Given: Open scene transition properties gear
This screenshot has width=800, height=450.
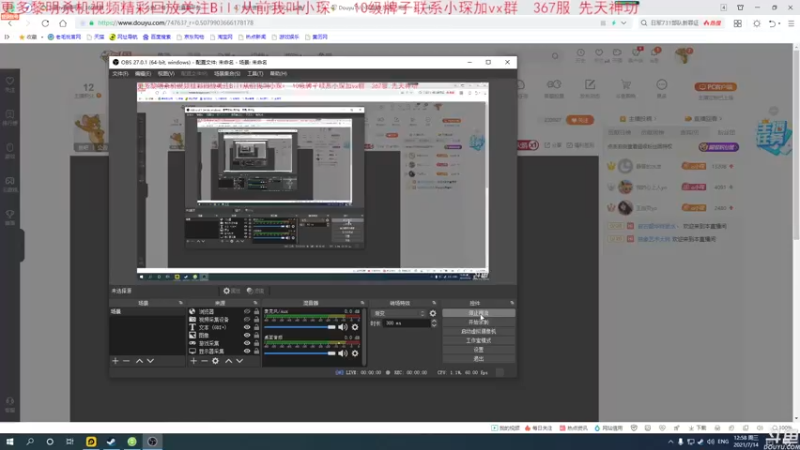Looking at the screenshot, I should point(433,313).
